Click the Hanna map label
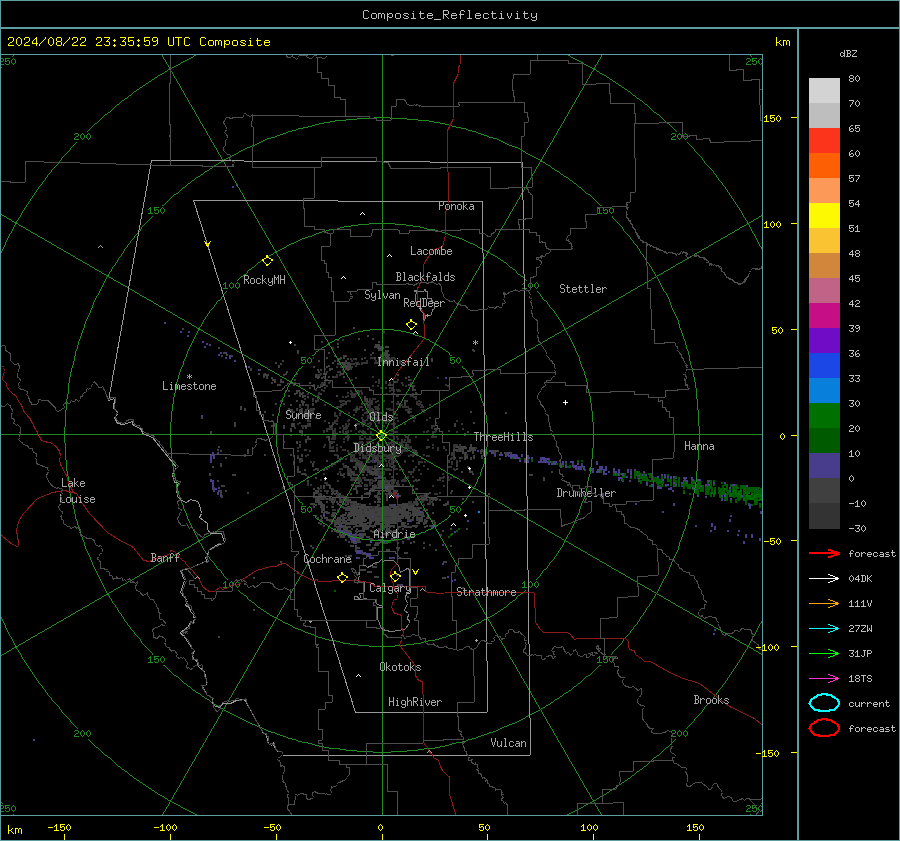The width and height of the screenshot is (900, 841). (x=699, y=446)
